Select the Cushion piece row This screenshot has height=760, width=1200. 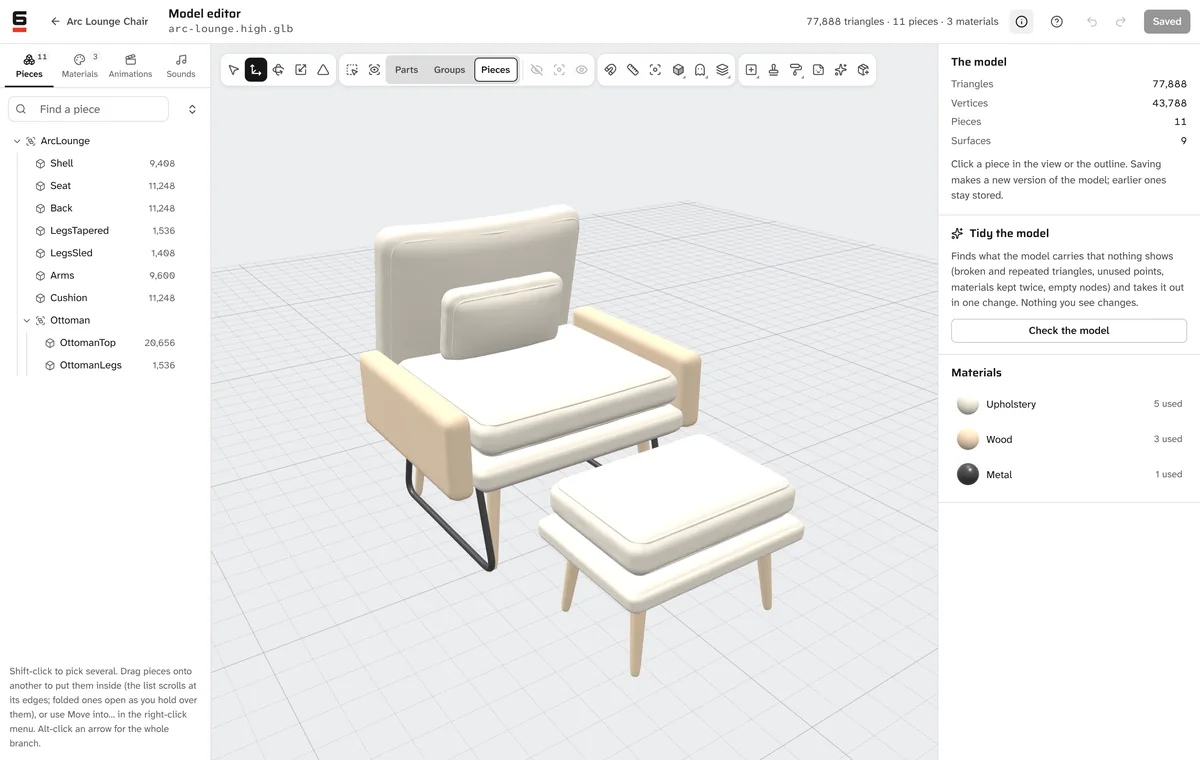click(x=105, y=298)
